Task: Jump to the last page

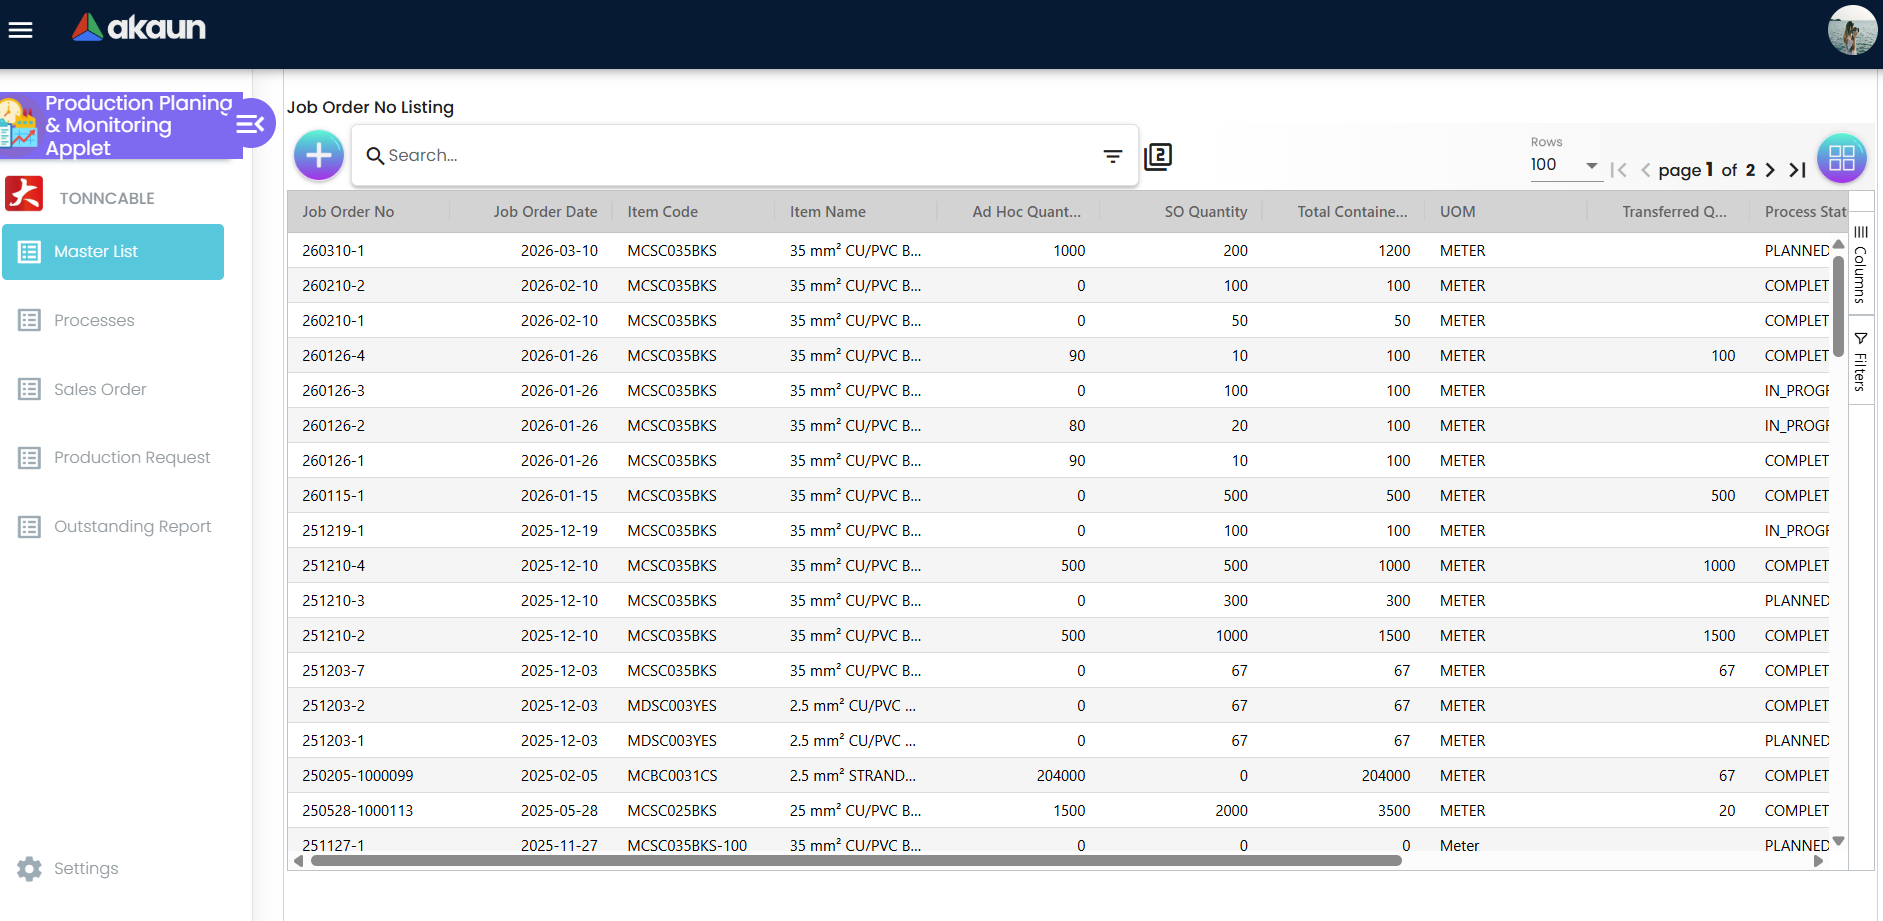Action: point(1797,170)
